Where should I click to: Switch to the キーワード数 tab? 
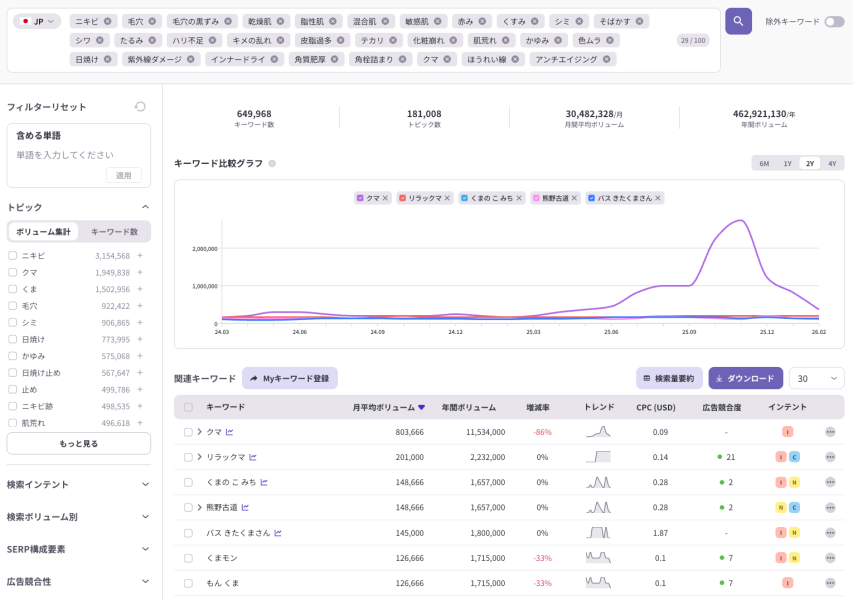(x=114, y=231)
